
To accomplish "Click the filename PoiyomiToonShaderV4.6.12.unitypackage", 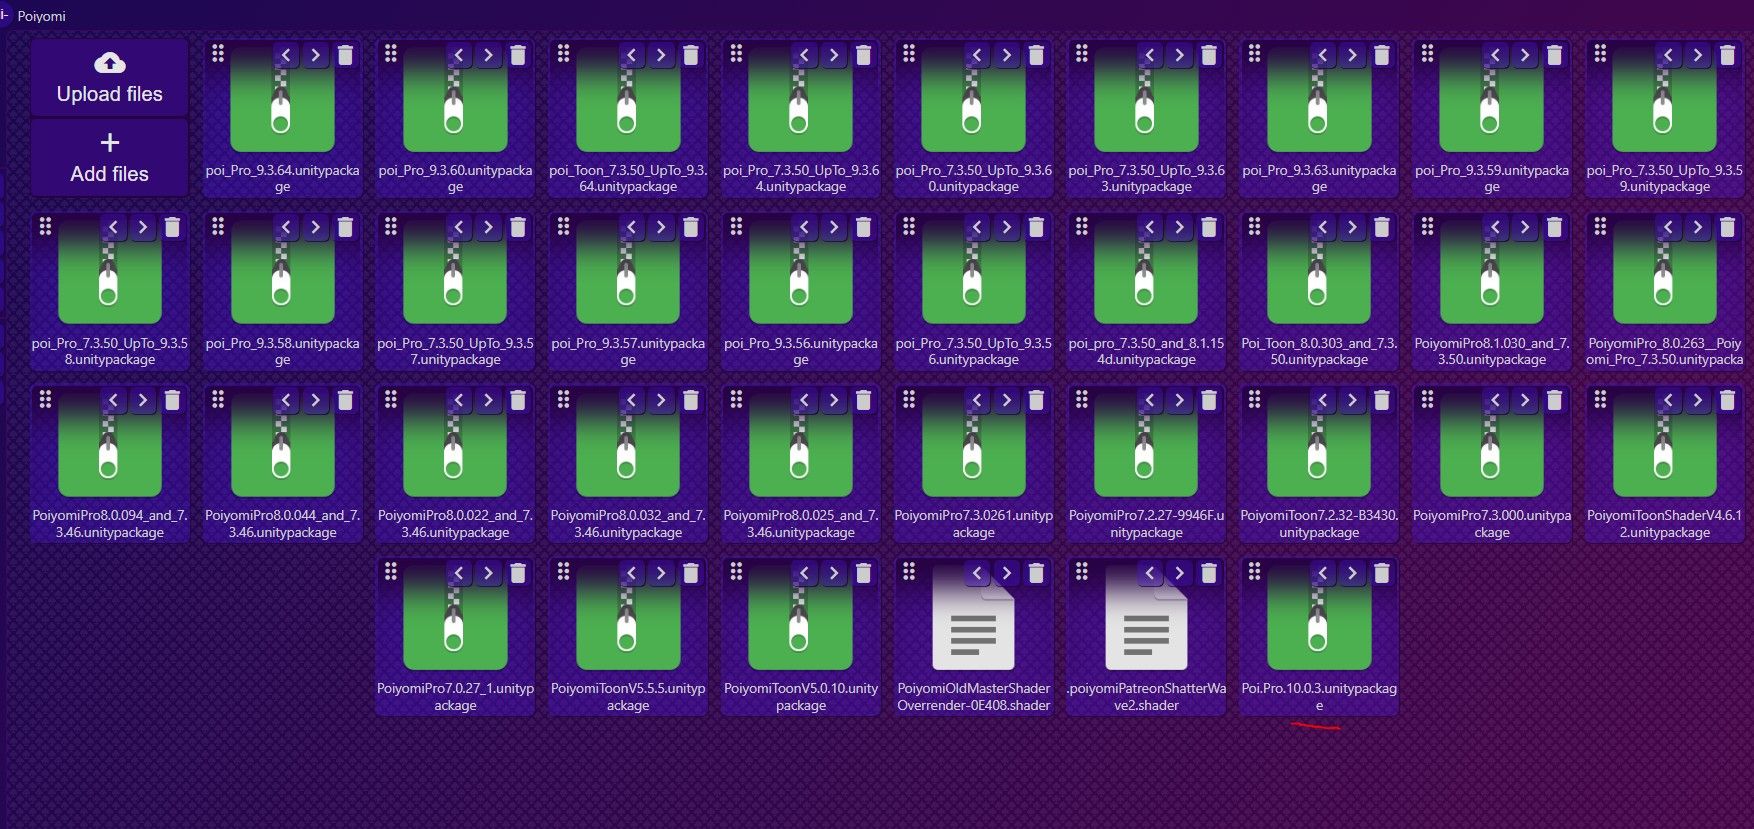I will (1664, 524).
